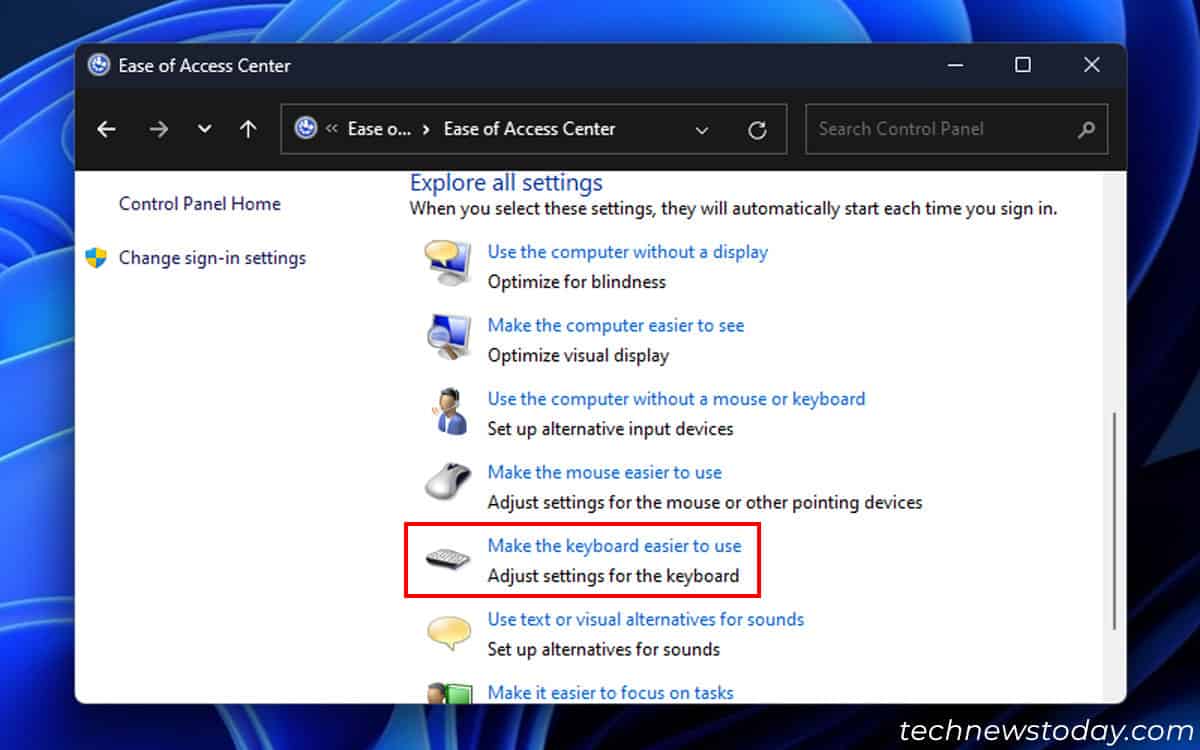Click the mouse device icon
The height and width of the screenshot is (750, 1200).
tap(447, 483)
